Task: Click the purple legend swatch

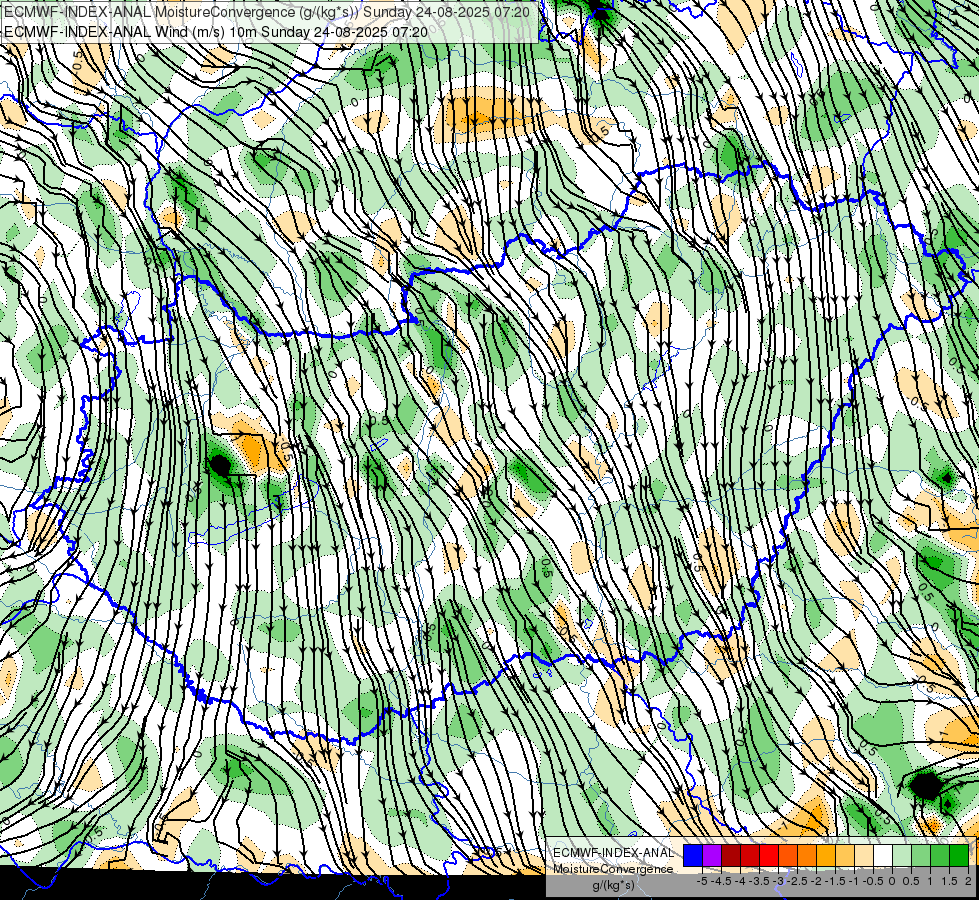Action: click(x=712, y=856)
